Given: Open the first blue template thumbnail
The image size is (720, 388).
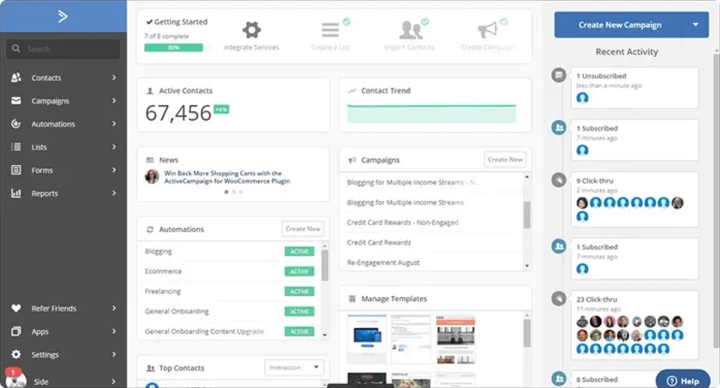Looking at the screenshot, I should (x=366, y=340).
